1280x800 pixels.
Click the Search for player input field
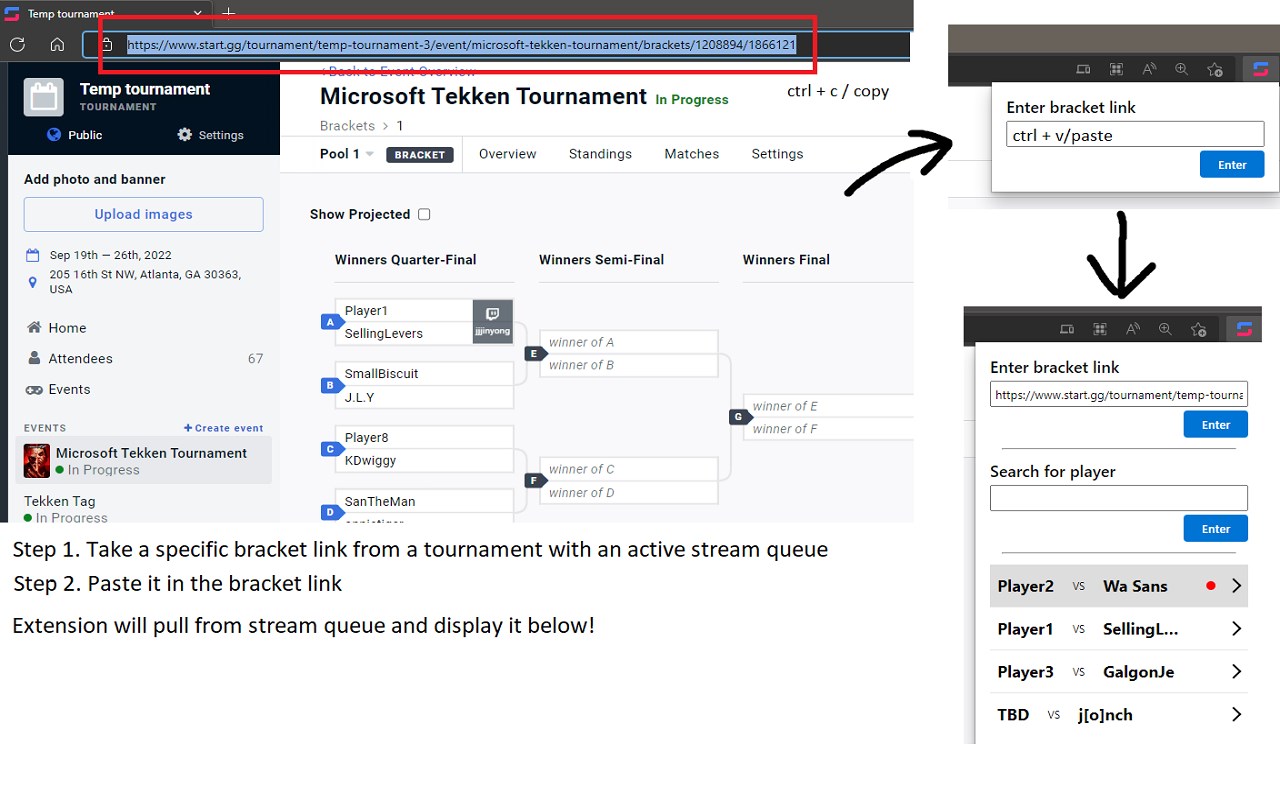pyautogui.click(x=1119, y=498)
